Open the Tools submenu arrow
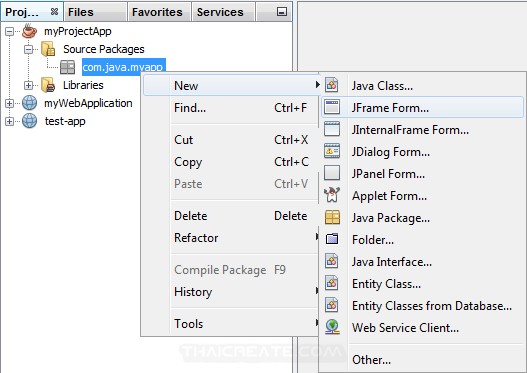Image resolution: width=527 pixels, height=373 pixels. pyautogui.click(x=317, y=323)
